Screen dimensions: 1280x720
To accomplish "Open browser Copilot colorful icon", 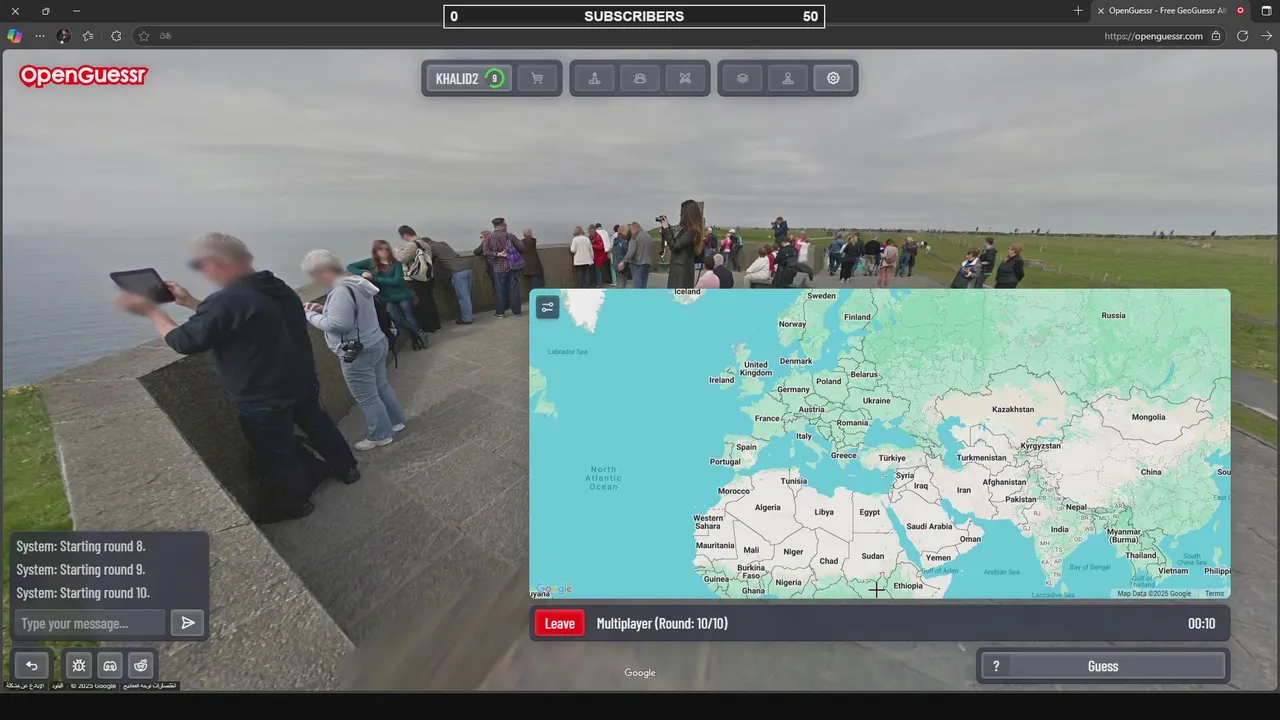I will [x=14, y=36].
